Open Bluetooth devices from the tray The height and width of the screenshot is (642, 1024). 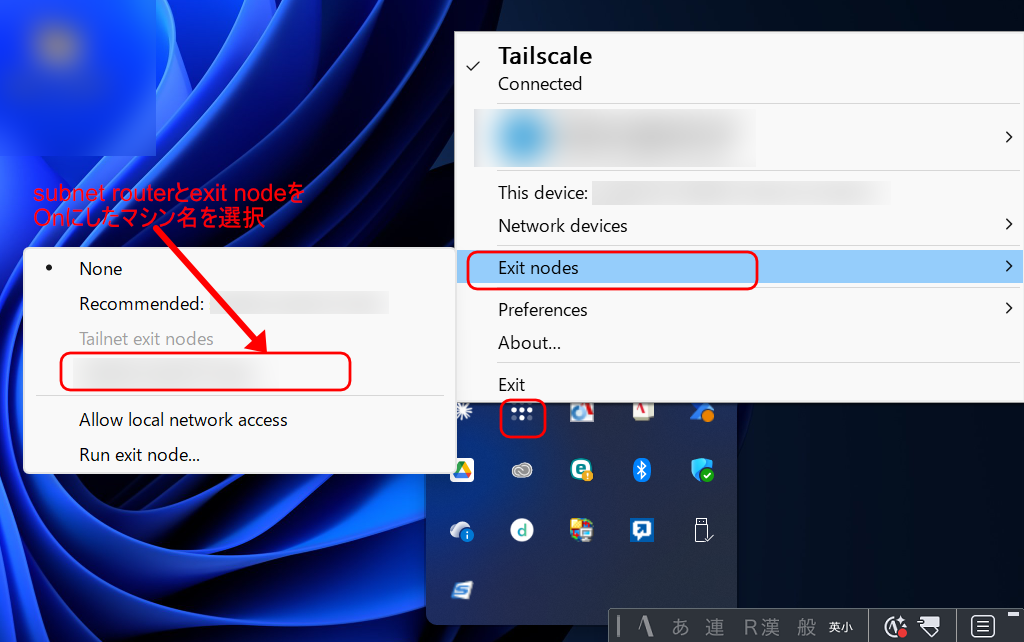(x=641, y=470)
